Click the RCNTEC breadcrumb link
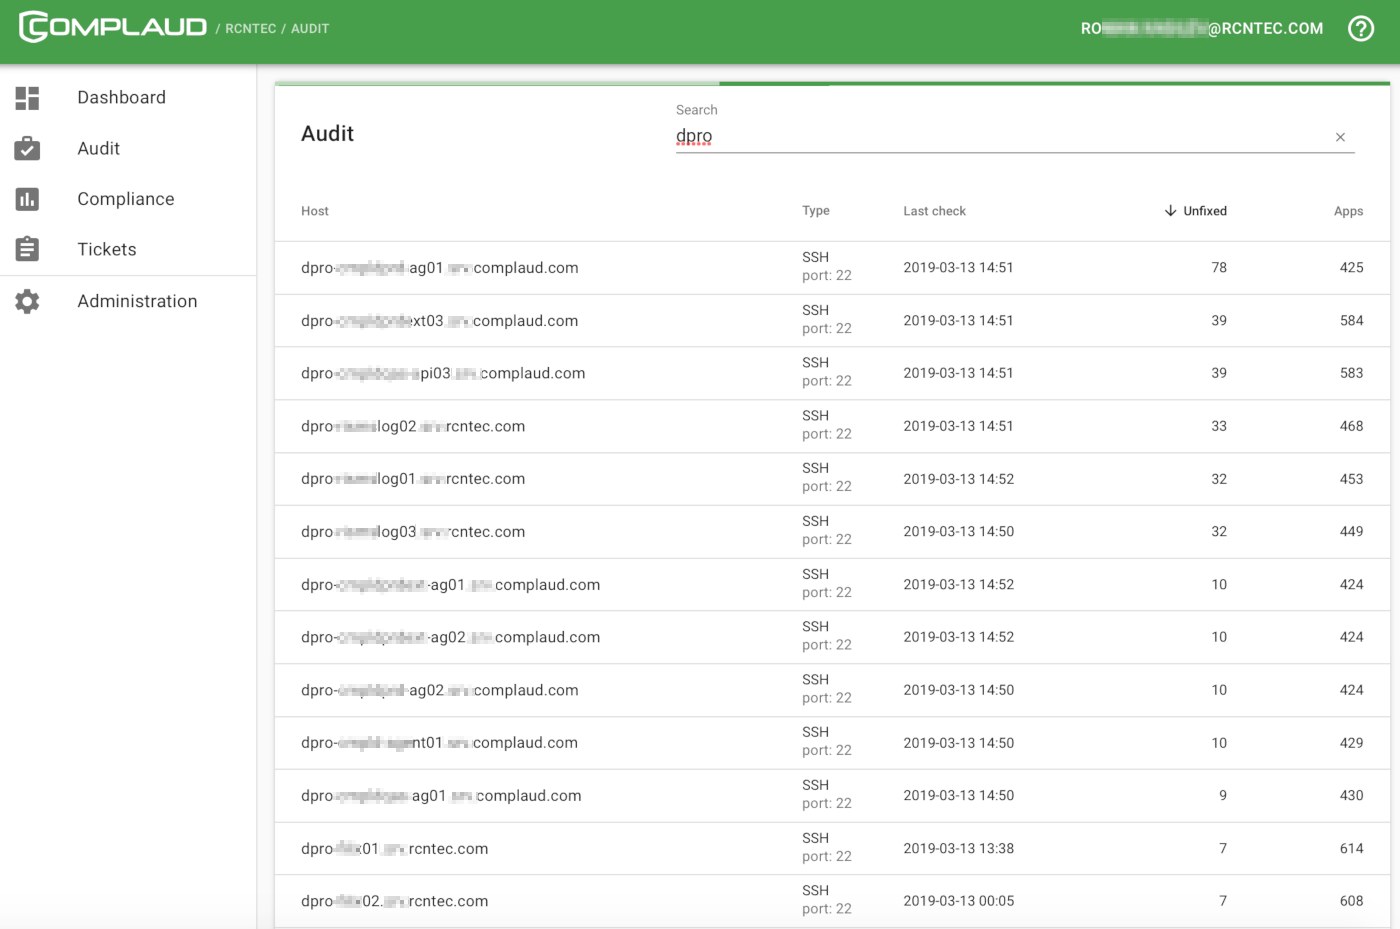The image size is (1400, 929). 250,29
